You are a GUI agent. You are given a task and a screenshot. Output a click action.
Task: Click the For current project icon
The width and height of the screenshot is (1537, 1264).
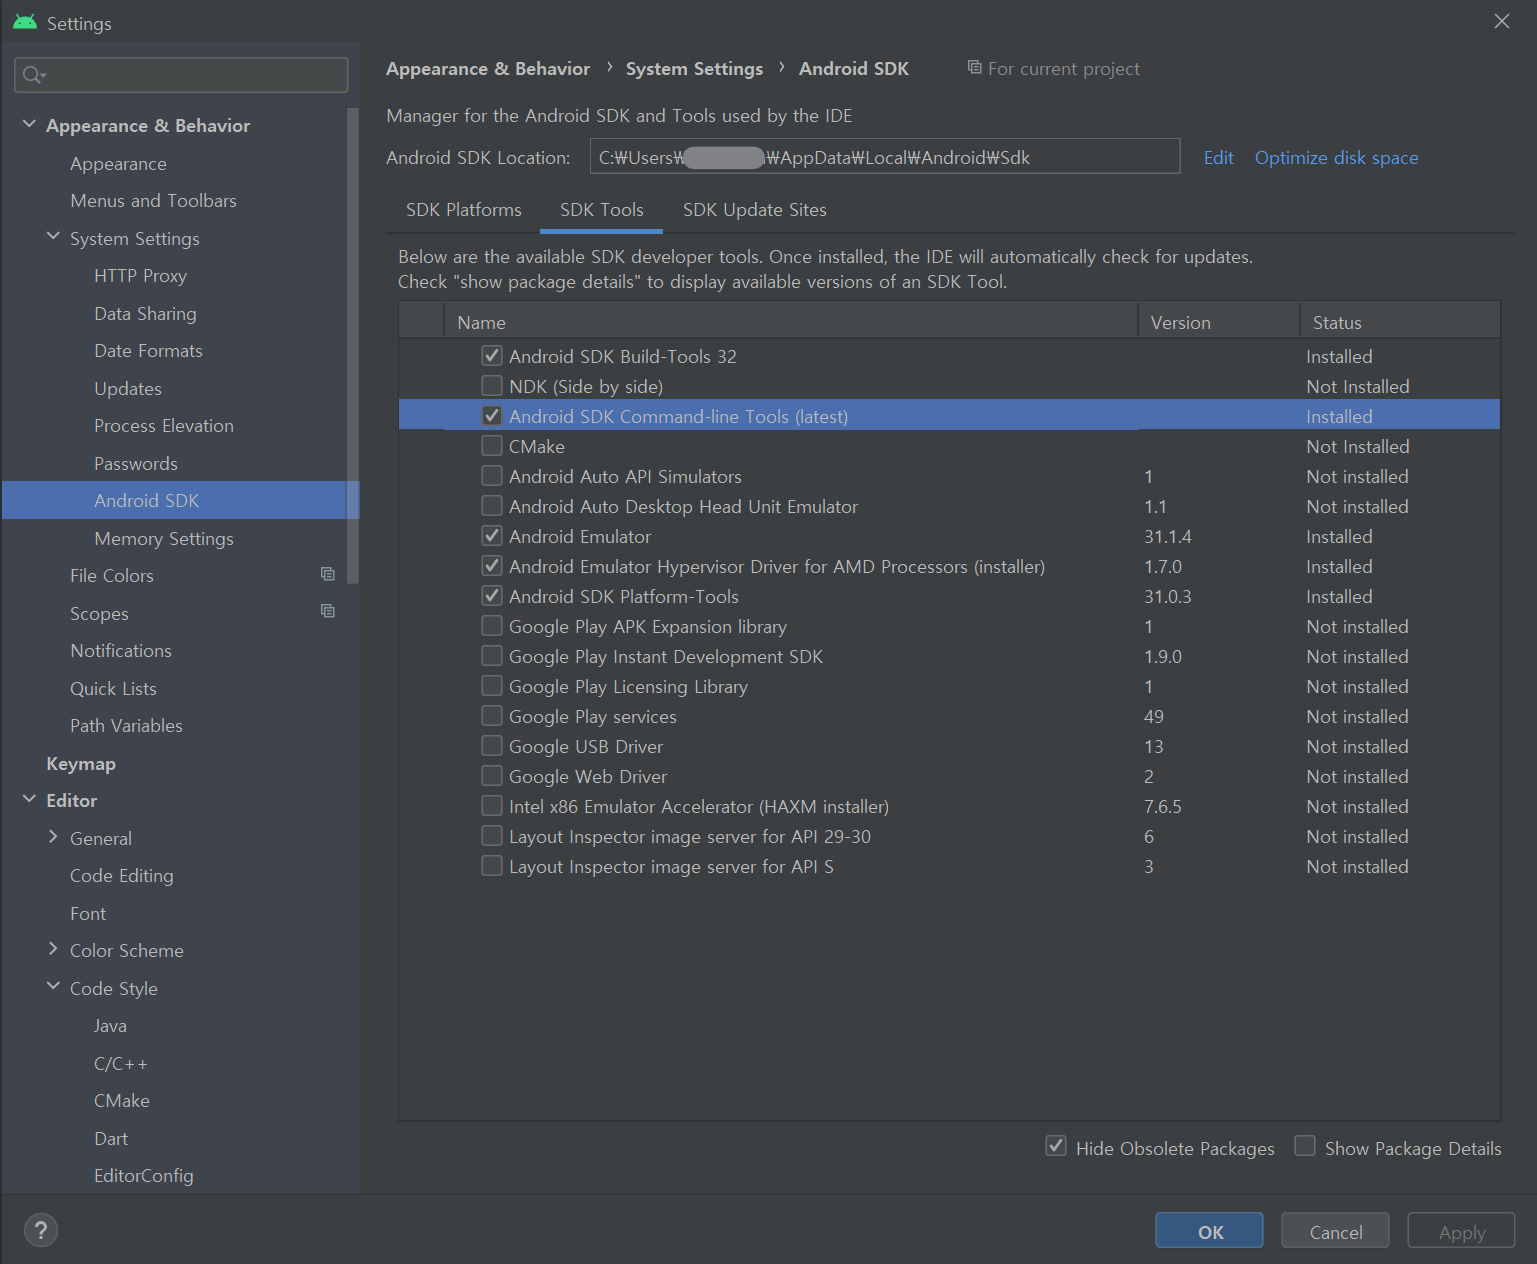(974, 67)
